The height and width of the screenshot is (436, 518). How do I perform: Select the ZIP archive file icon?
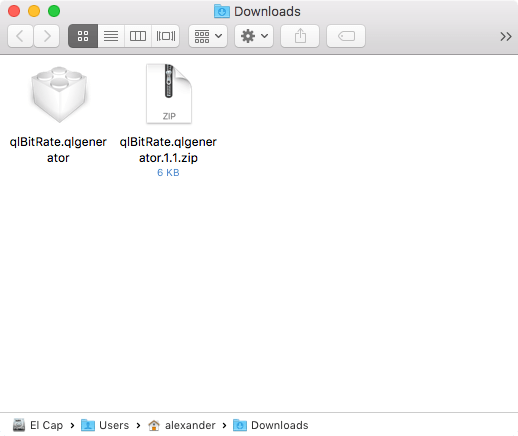coord(169,94)
